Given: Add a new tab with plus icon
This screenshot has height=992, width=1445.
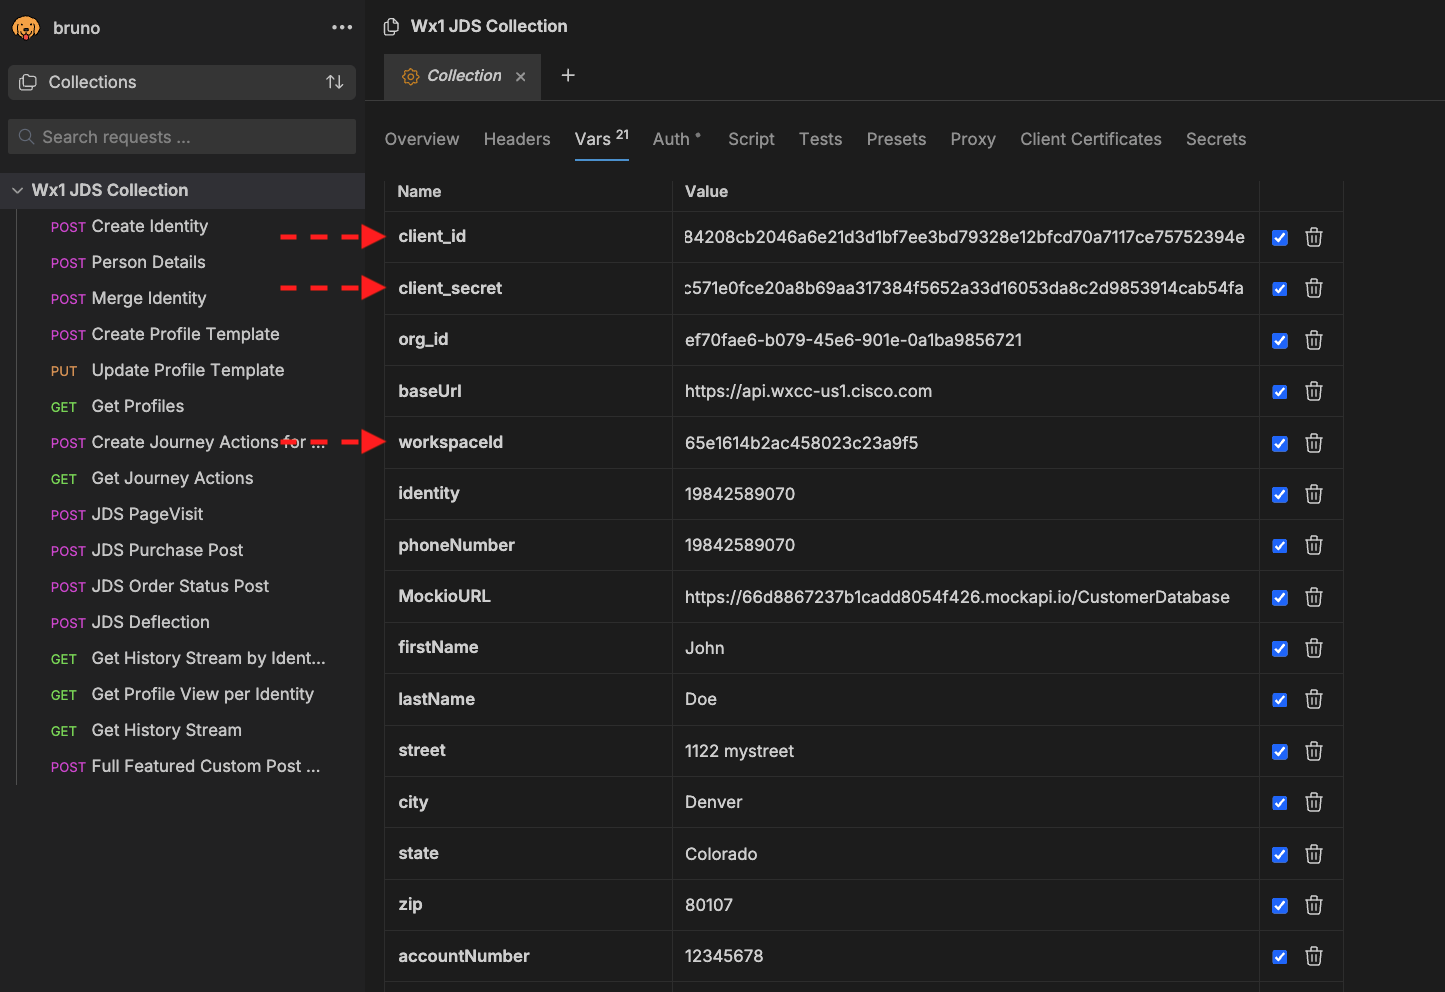Looking at the screenshot, I should pos(568,75).
